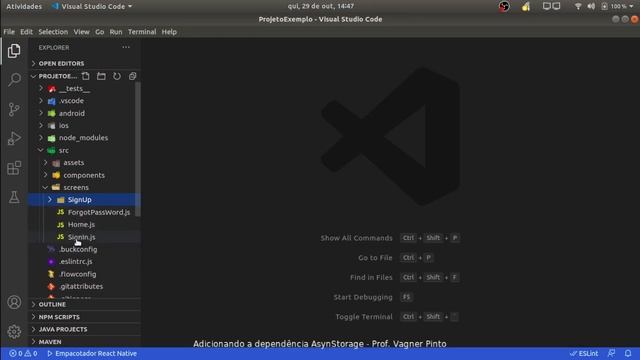640x360 pixels.
Task: Open the Help menu
Action: pyautogui.click(x=169, y=32)
